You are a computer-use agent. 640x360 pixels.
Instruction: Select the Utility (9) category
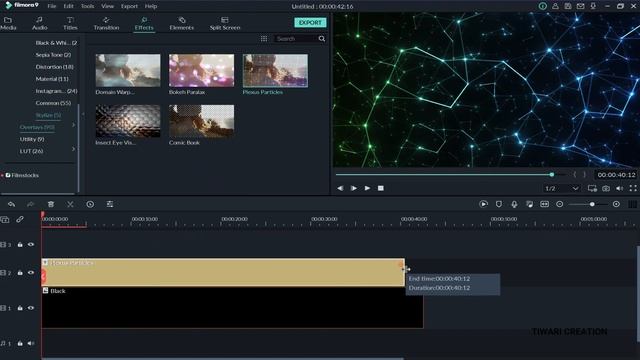[32, 139]
